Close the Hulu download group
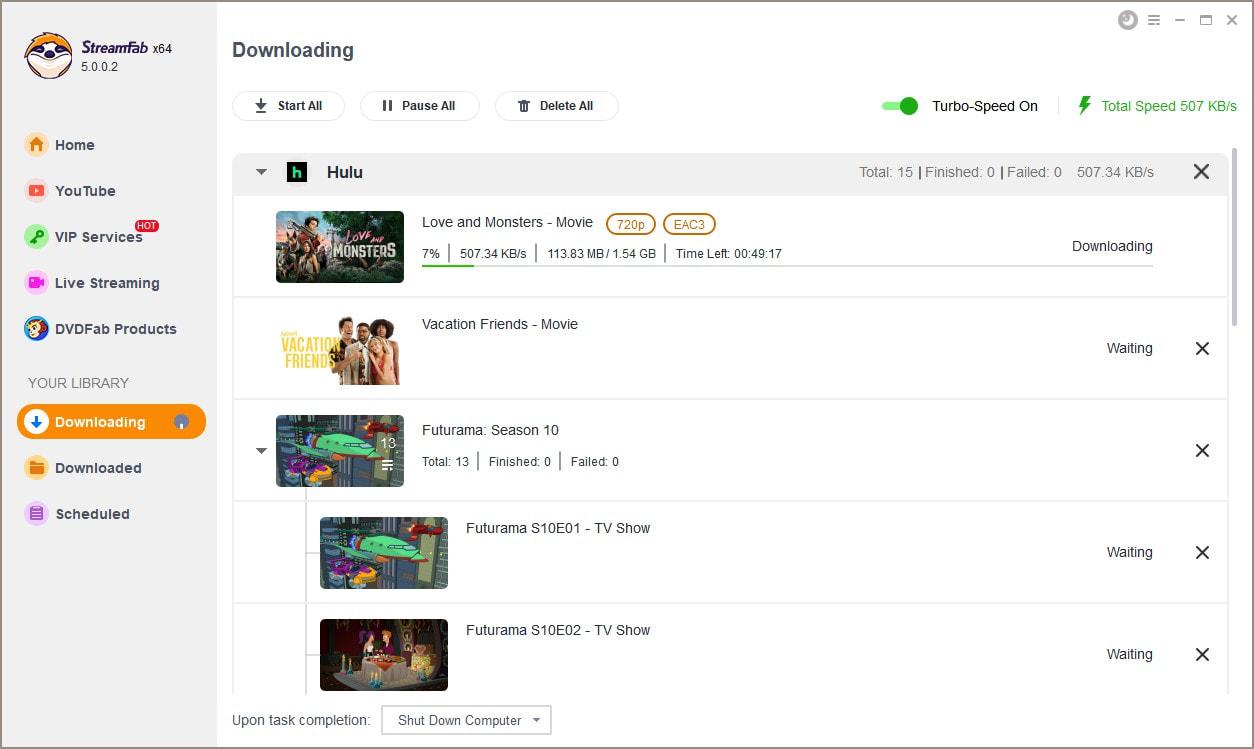 pyautogui.click(x=1201, y=172)
